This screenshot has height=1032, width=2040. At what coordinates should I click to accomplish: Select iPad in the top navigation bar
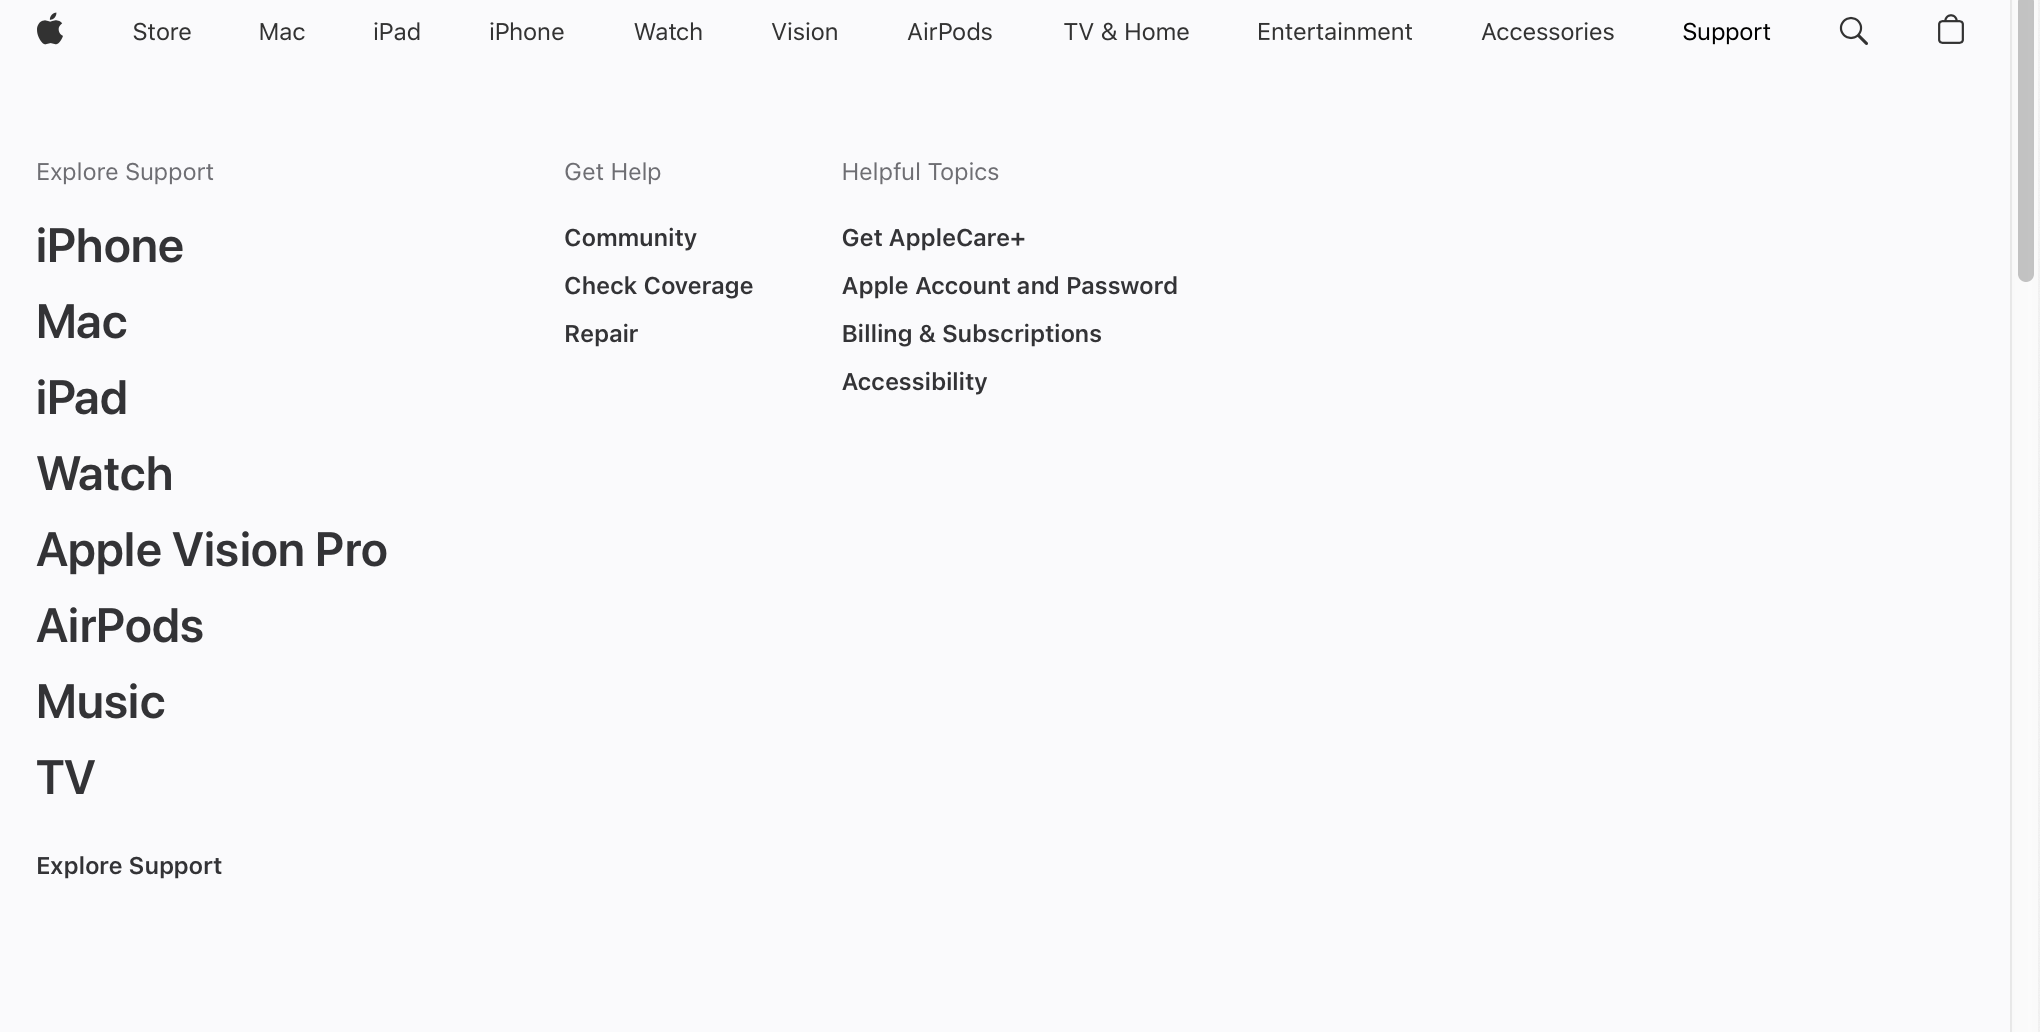pos(397,32)
